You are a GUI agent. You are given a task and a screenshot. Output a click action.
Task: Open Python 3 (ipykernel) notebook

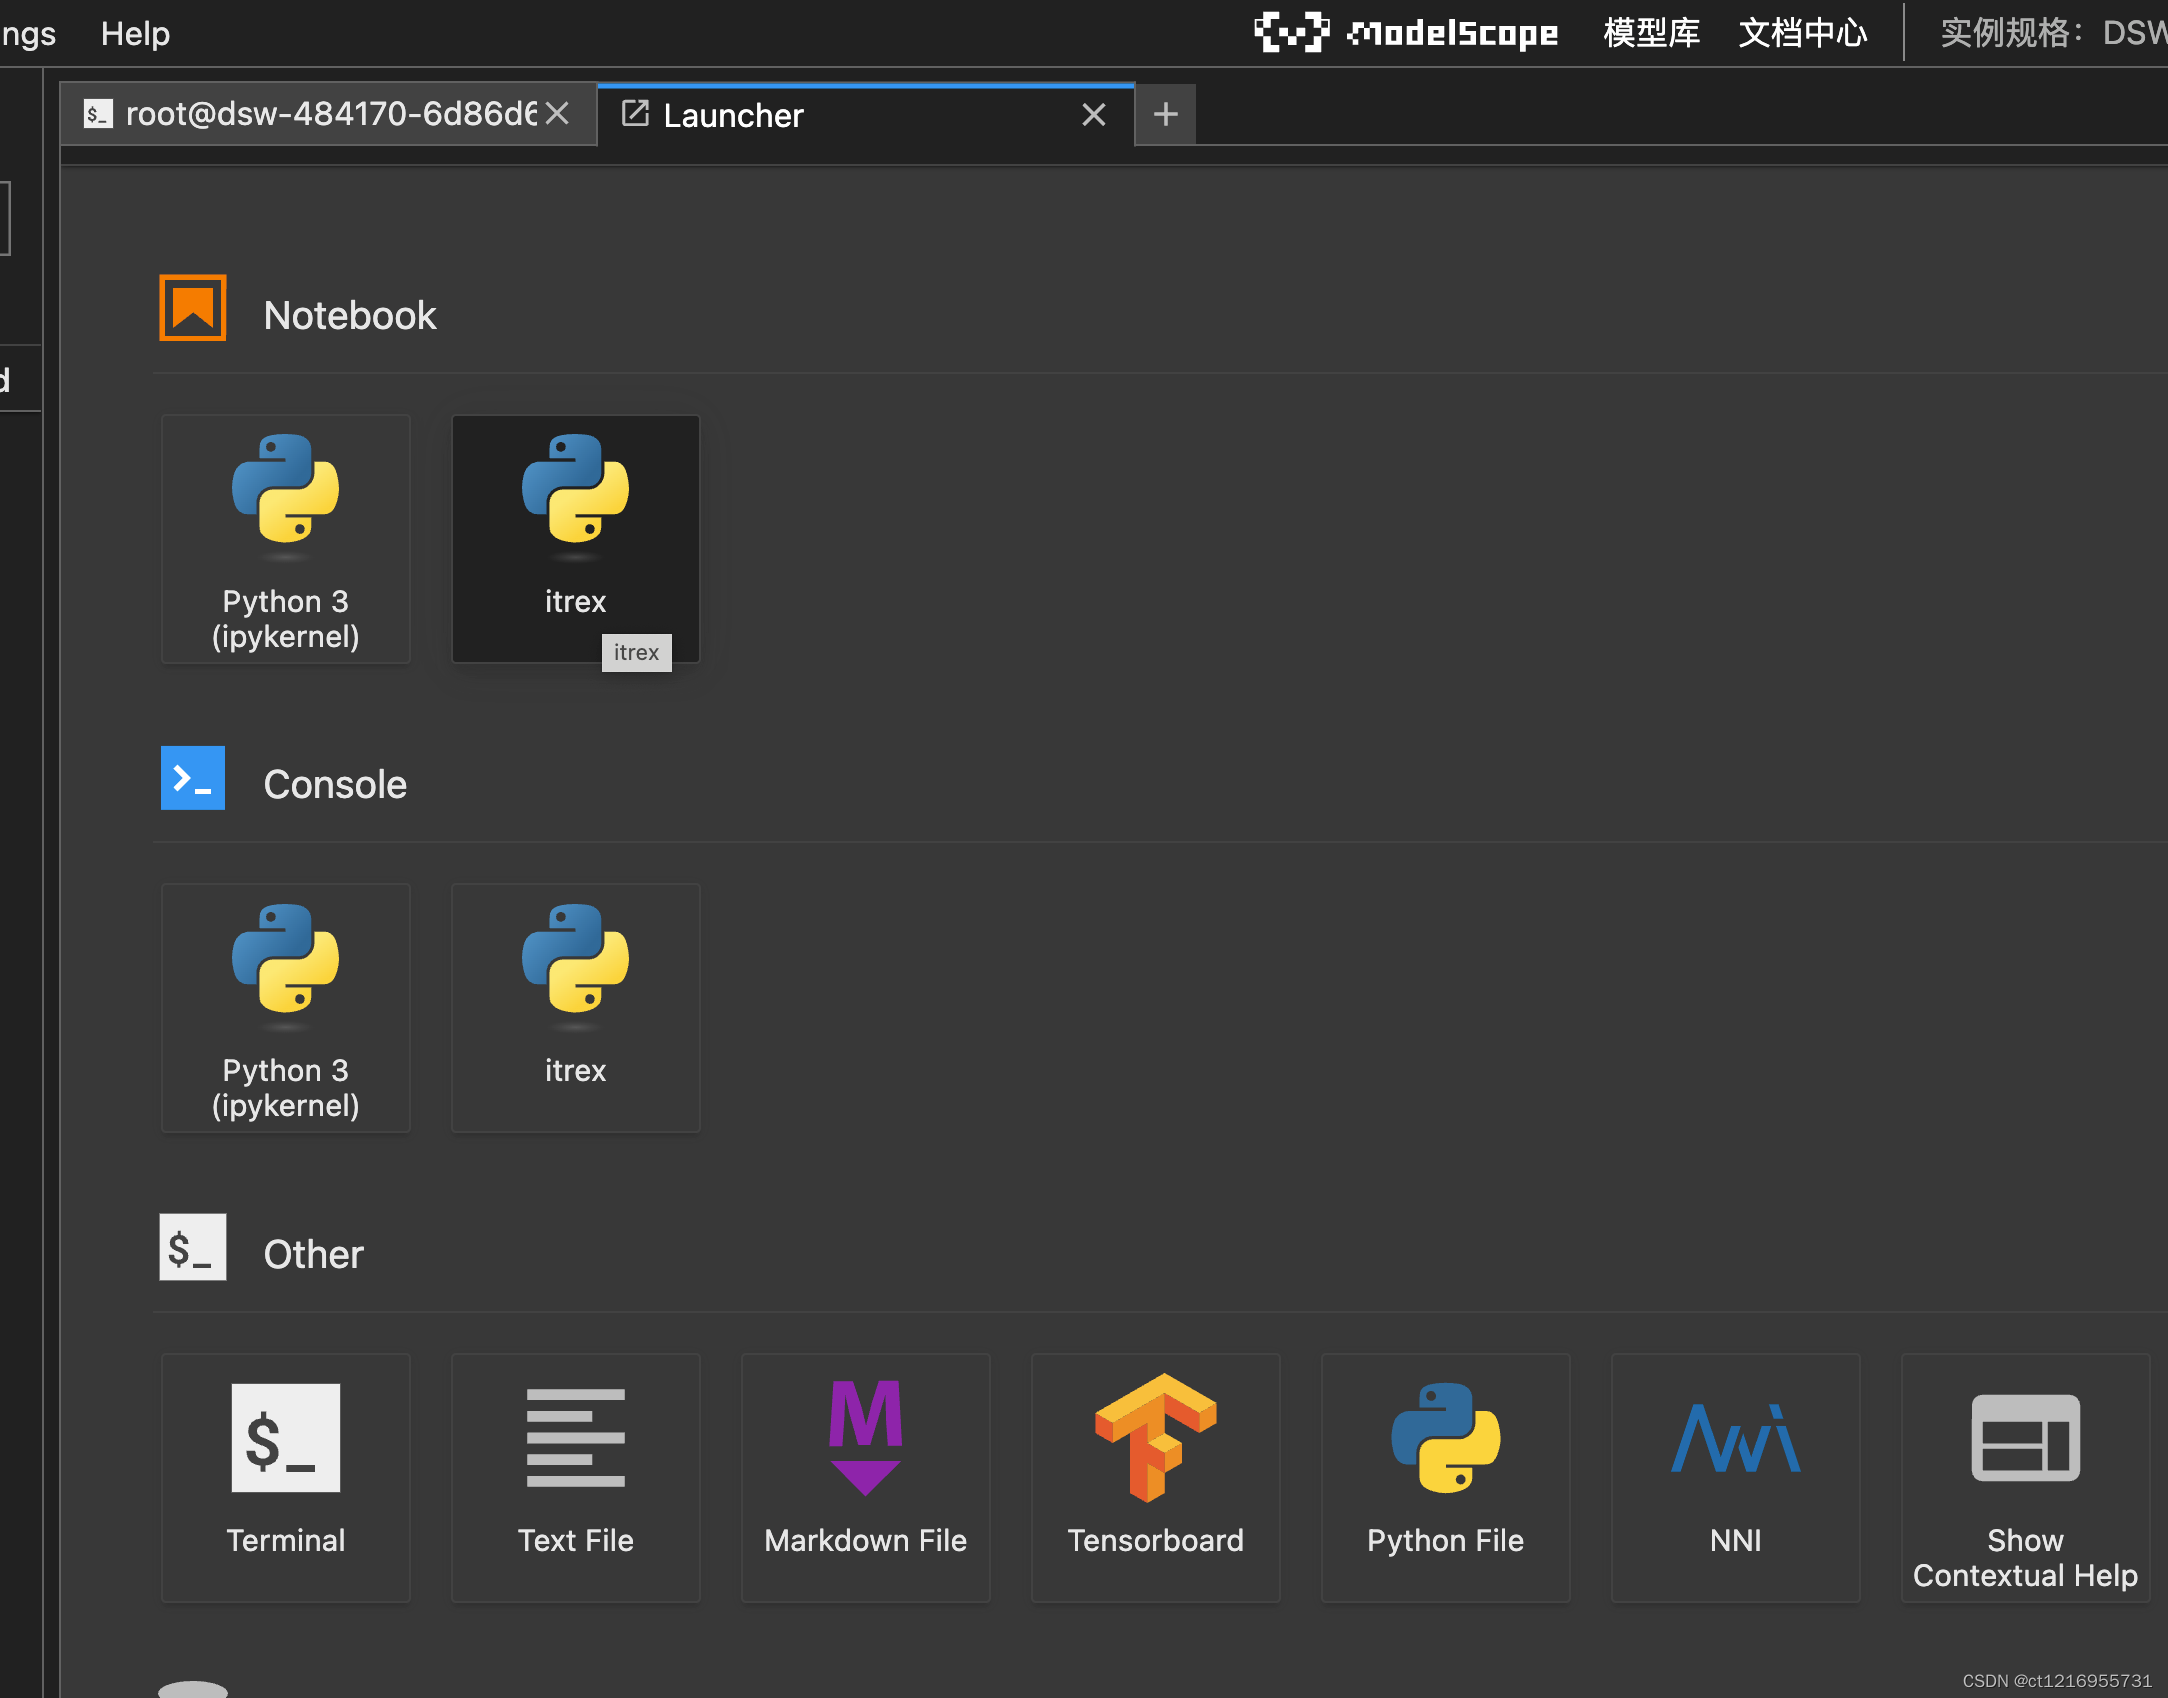pyautogui.click(x=285, y=539)
